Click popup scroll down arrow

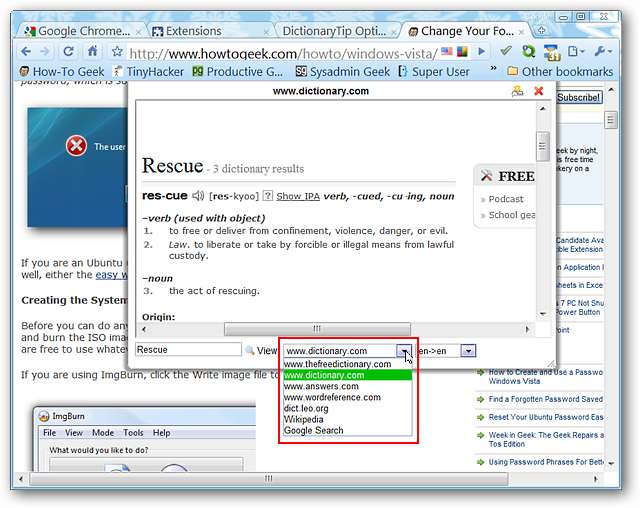(x=542, y=313)
